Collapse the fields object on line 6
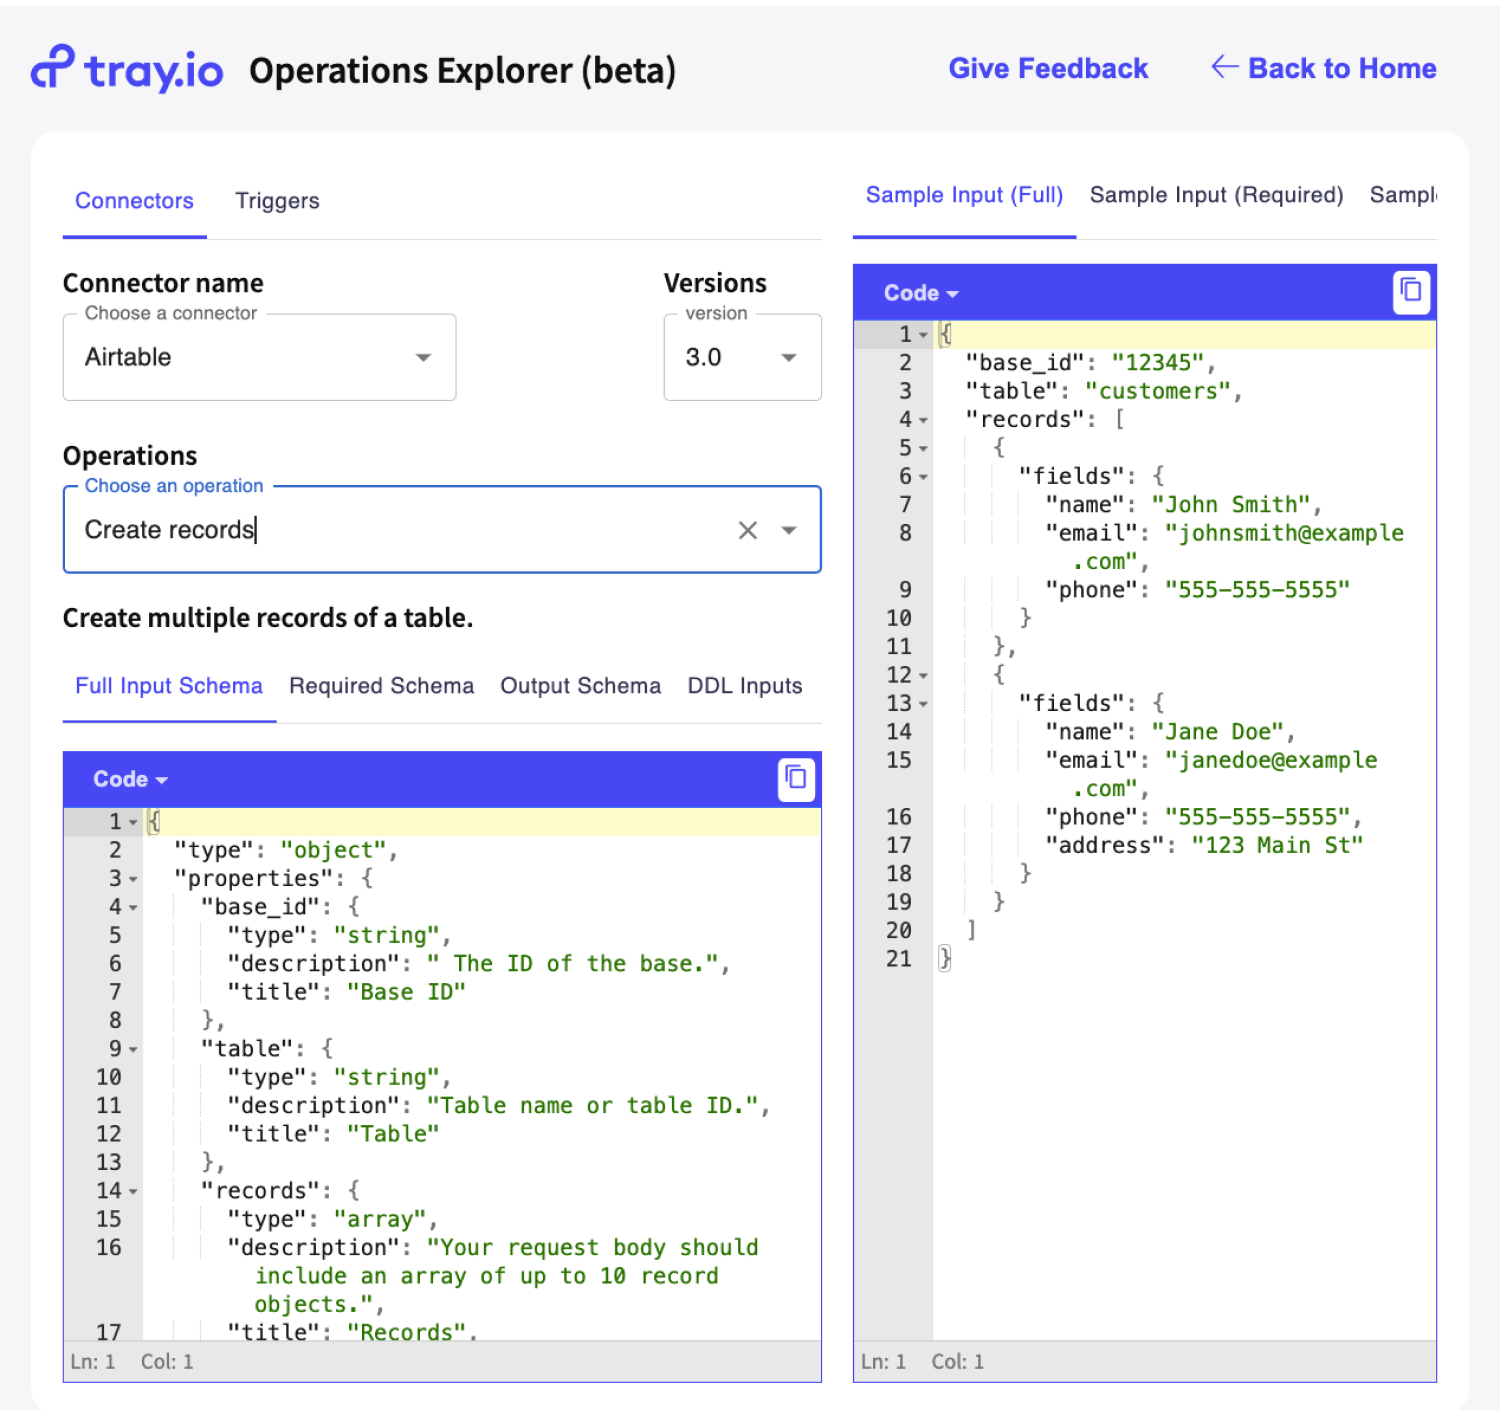Screen dimensions: 1500x1411 pos(925,477)
